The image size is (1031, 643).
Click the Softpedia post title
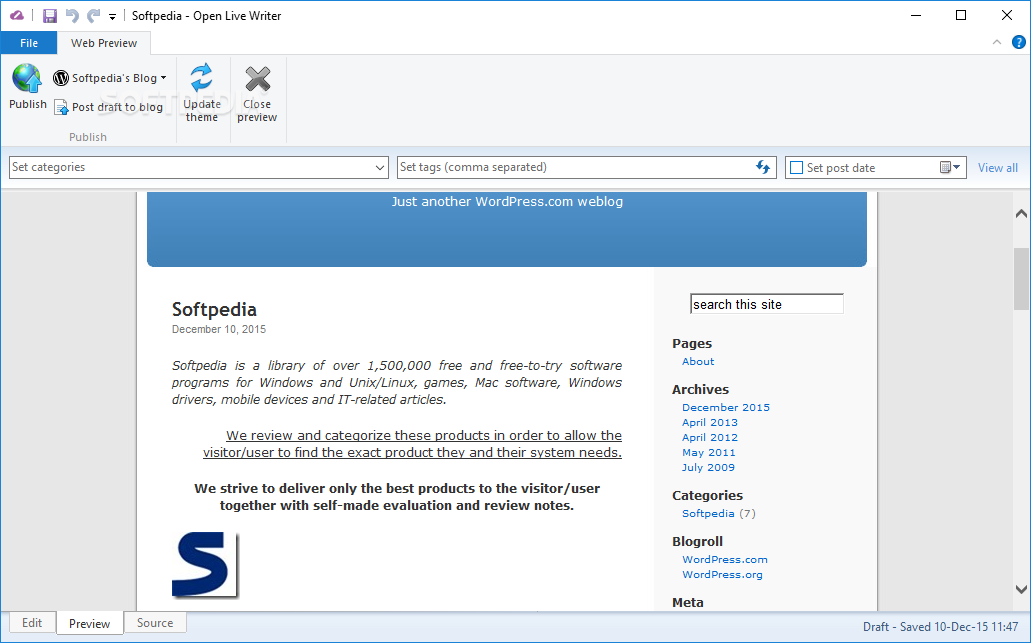tap(214, 310)
